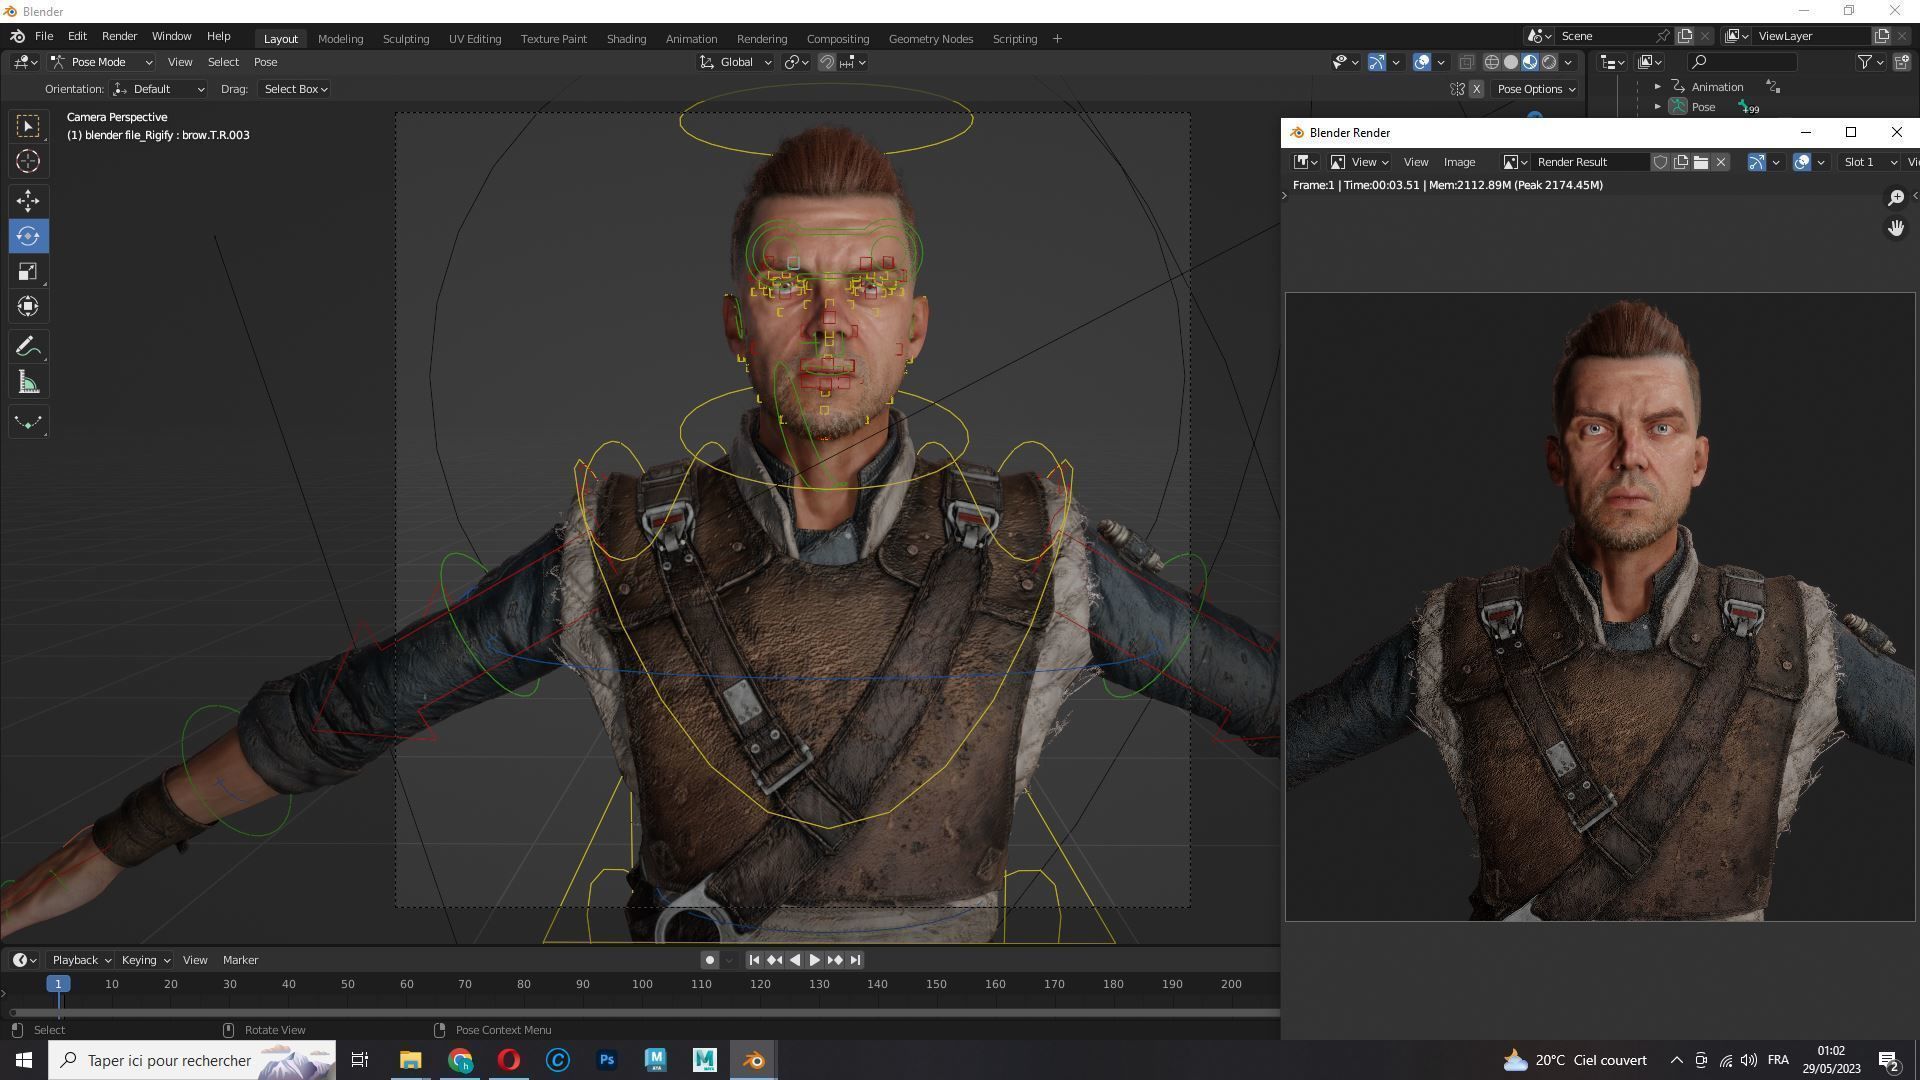Select the Move tool
The width and height of the screenshot is (1920, 1080).
(x=28, y=201)
